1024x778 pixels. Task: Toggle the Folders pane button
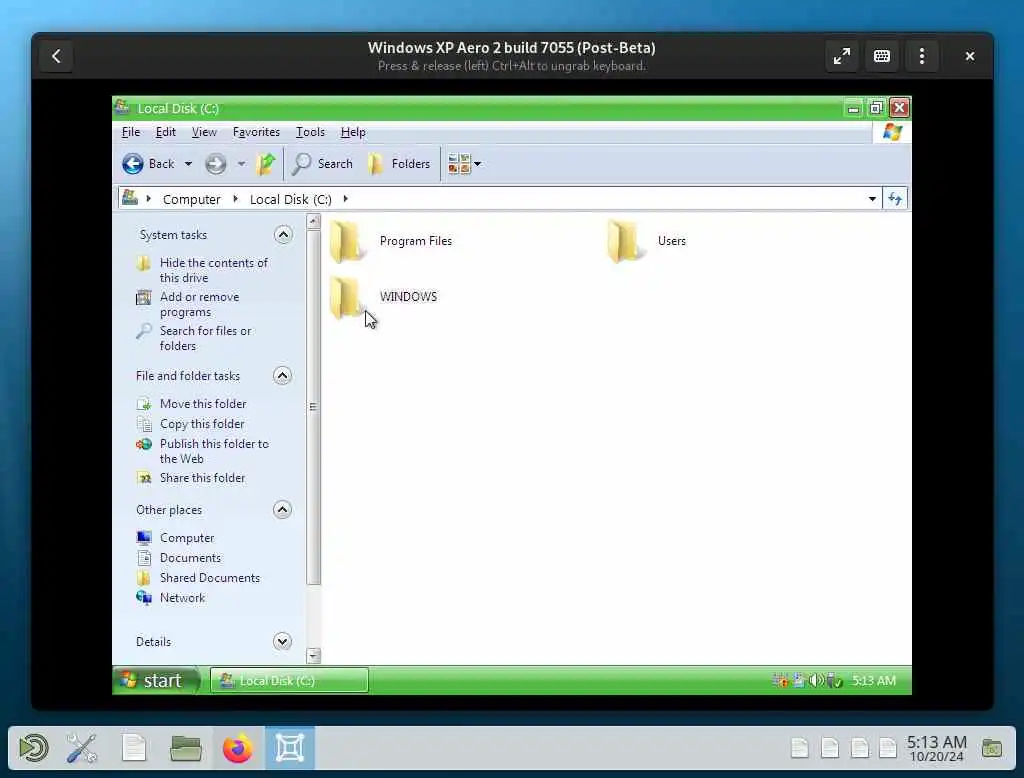click(x=399, y=164)
